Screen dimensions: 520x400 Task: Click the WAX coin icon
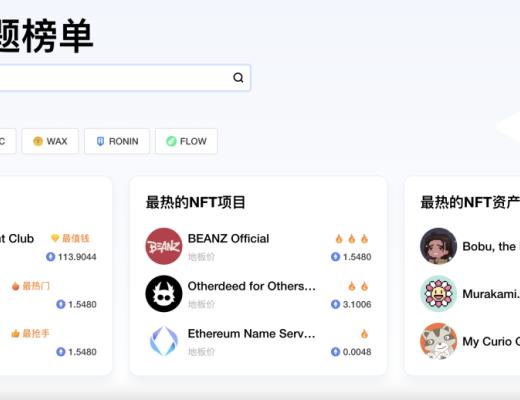pos(38,141)
